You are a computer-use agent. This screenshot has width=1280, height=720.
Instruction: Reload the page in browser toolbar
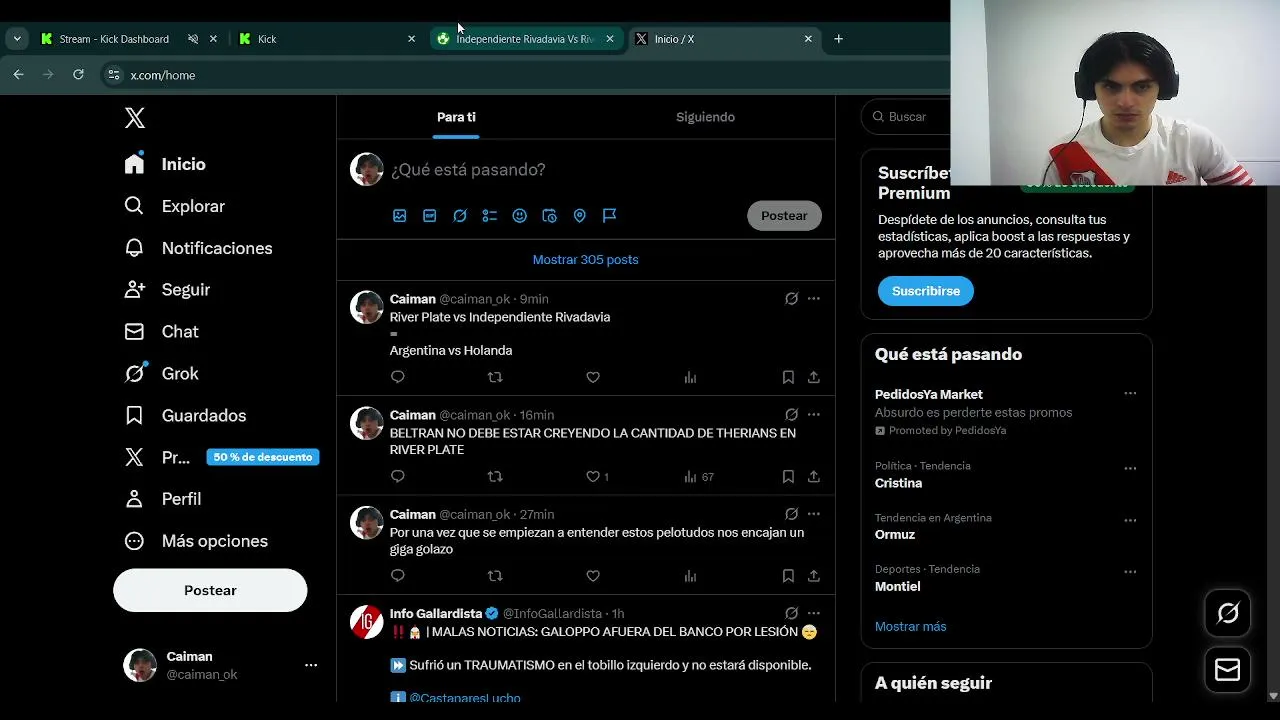click(78, 74)
